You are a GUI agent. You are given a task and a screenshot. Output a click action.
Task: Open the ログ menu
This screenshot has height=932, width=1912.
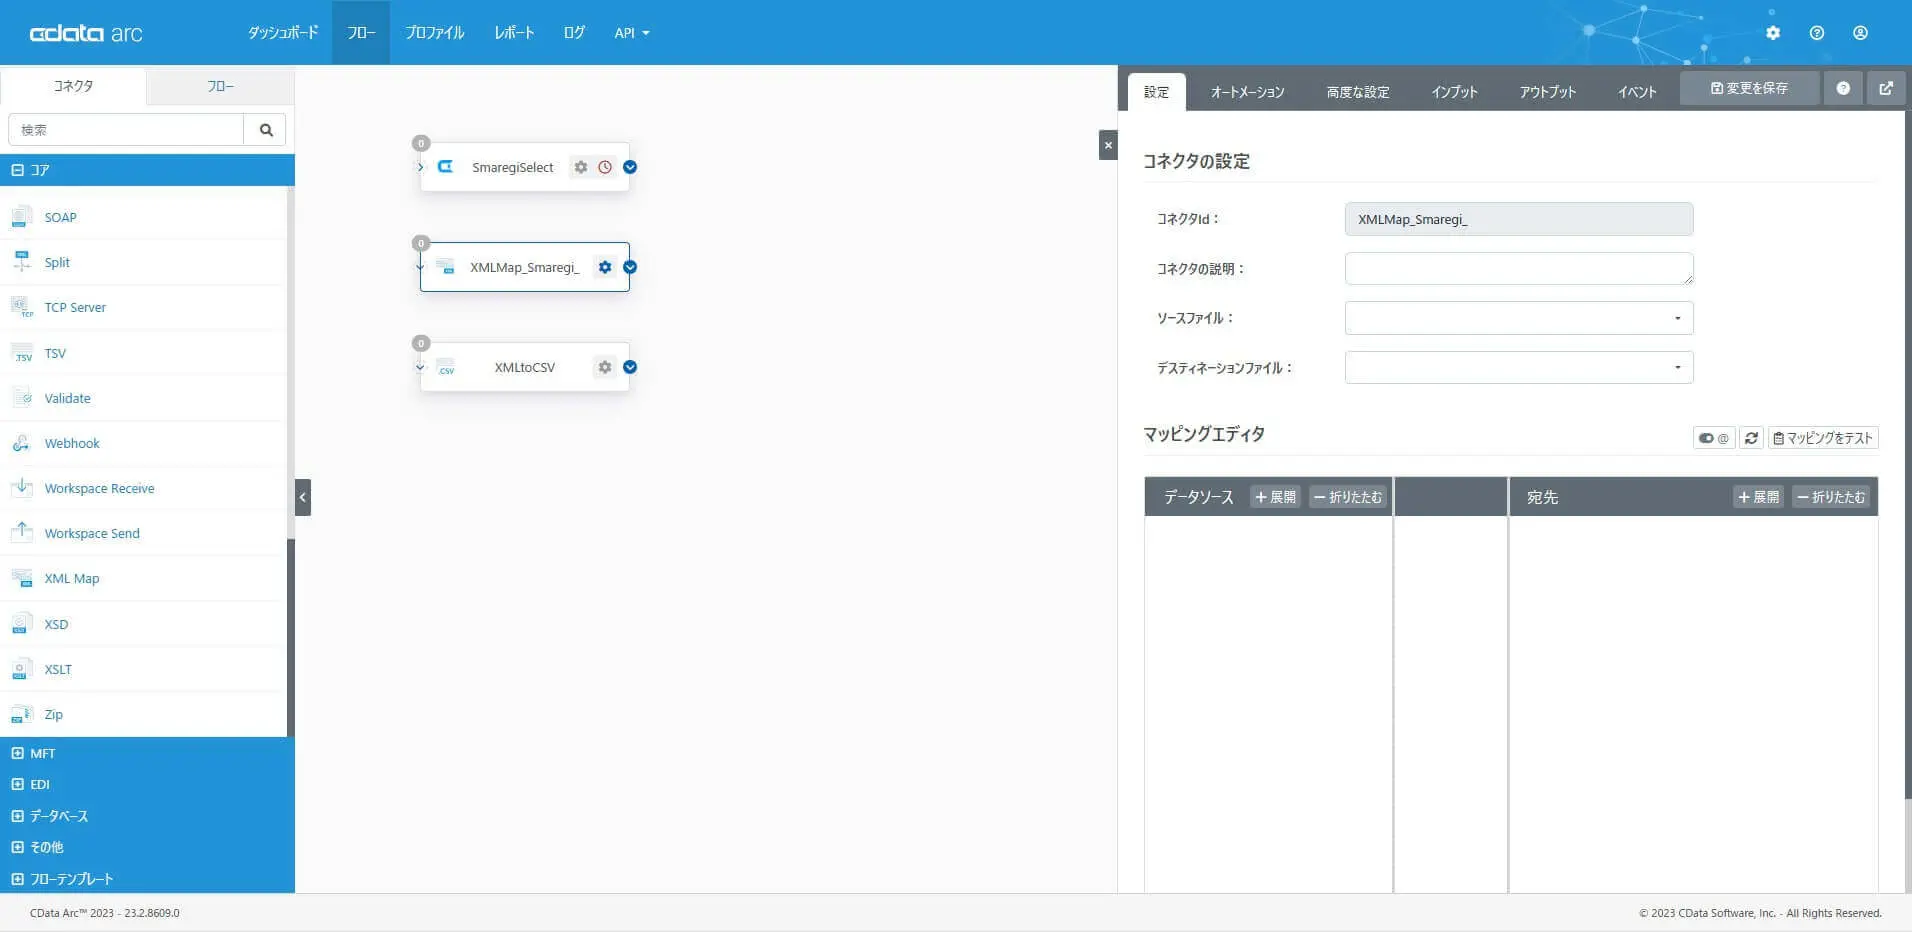tap(574, 33)
